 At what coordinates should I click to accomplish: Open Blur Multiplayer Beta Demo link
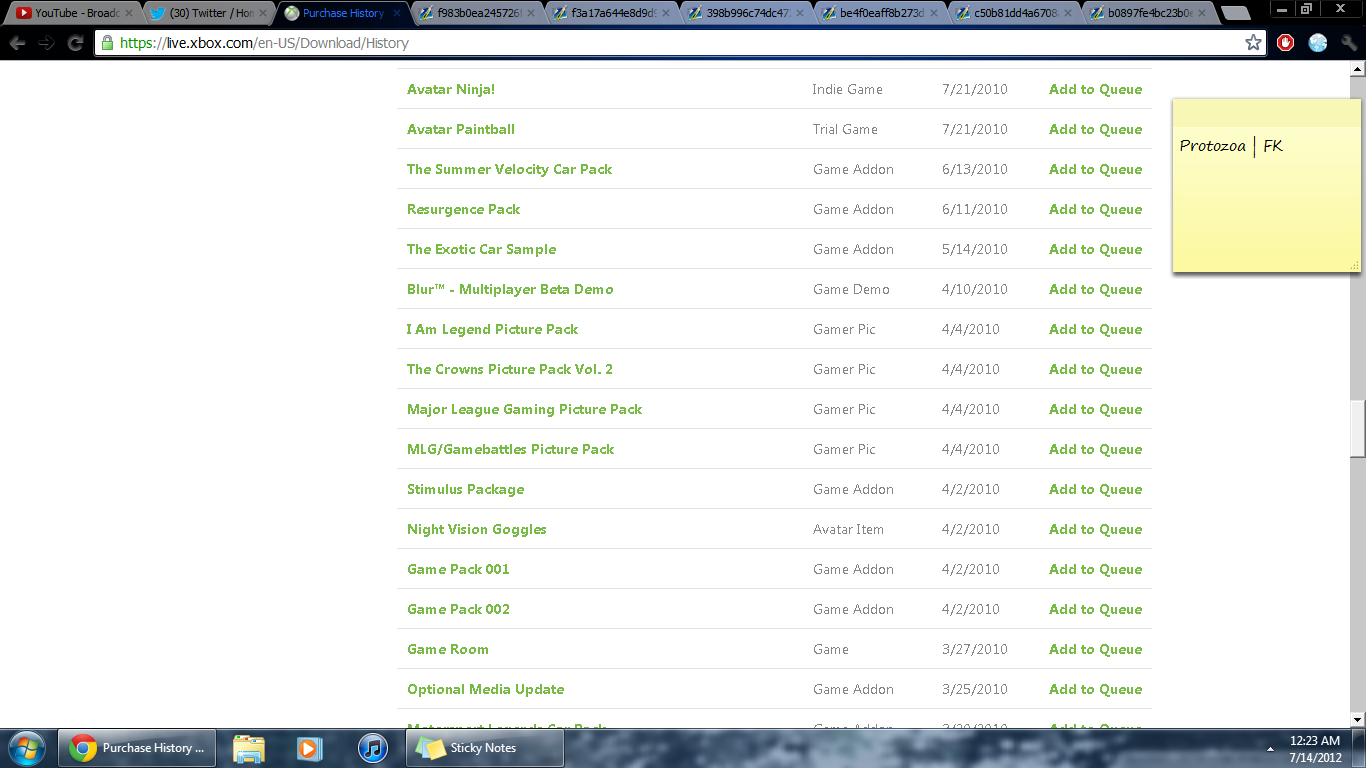510,289
